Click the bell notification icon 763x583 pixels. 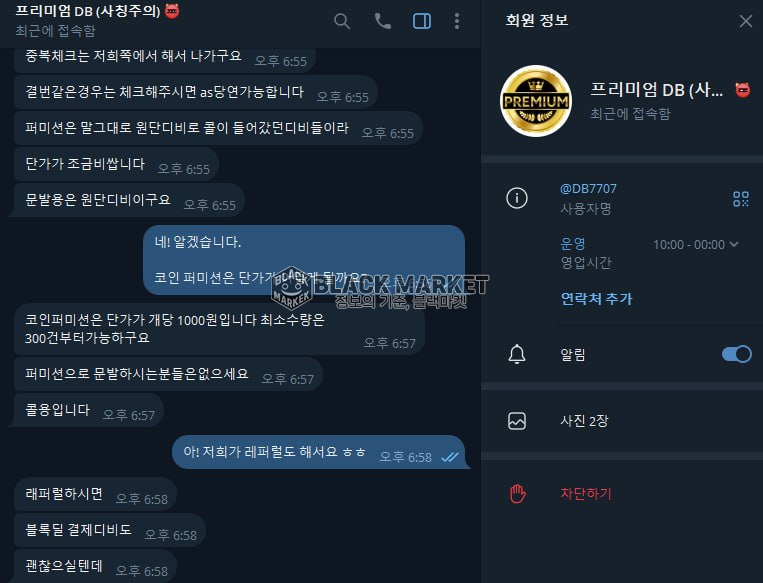pyautogui.click(x=517, y=354)
